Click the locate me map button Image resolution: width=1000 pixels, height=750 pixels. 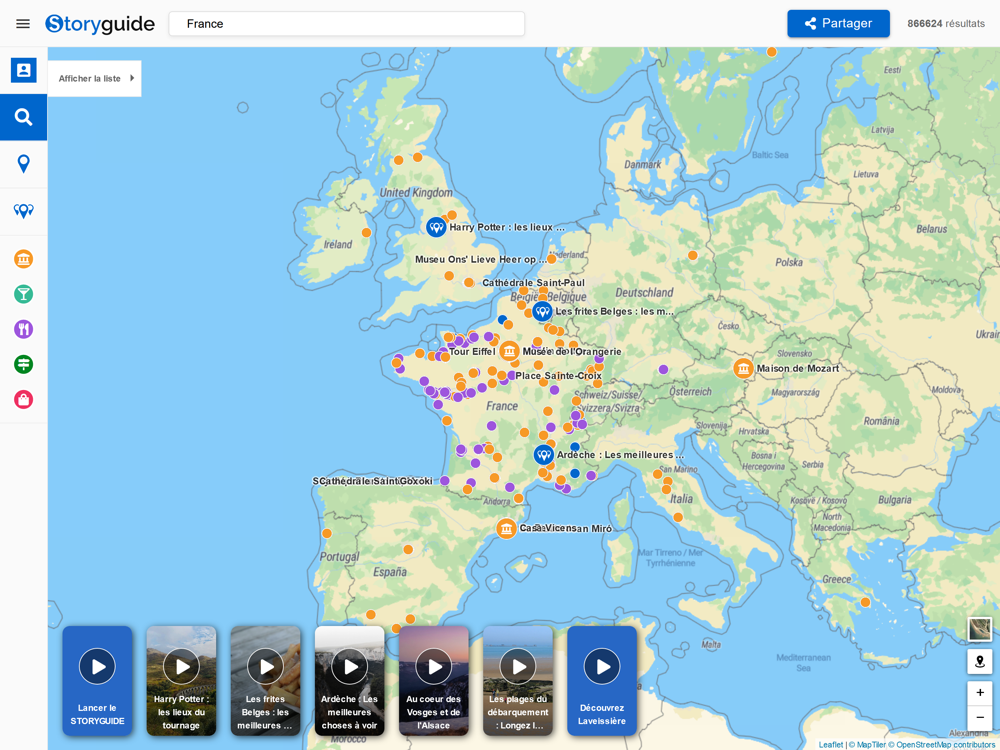pos(980,661)
